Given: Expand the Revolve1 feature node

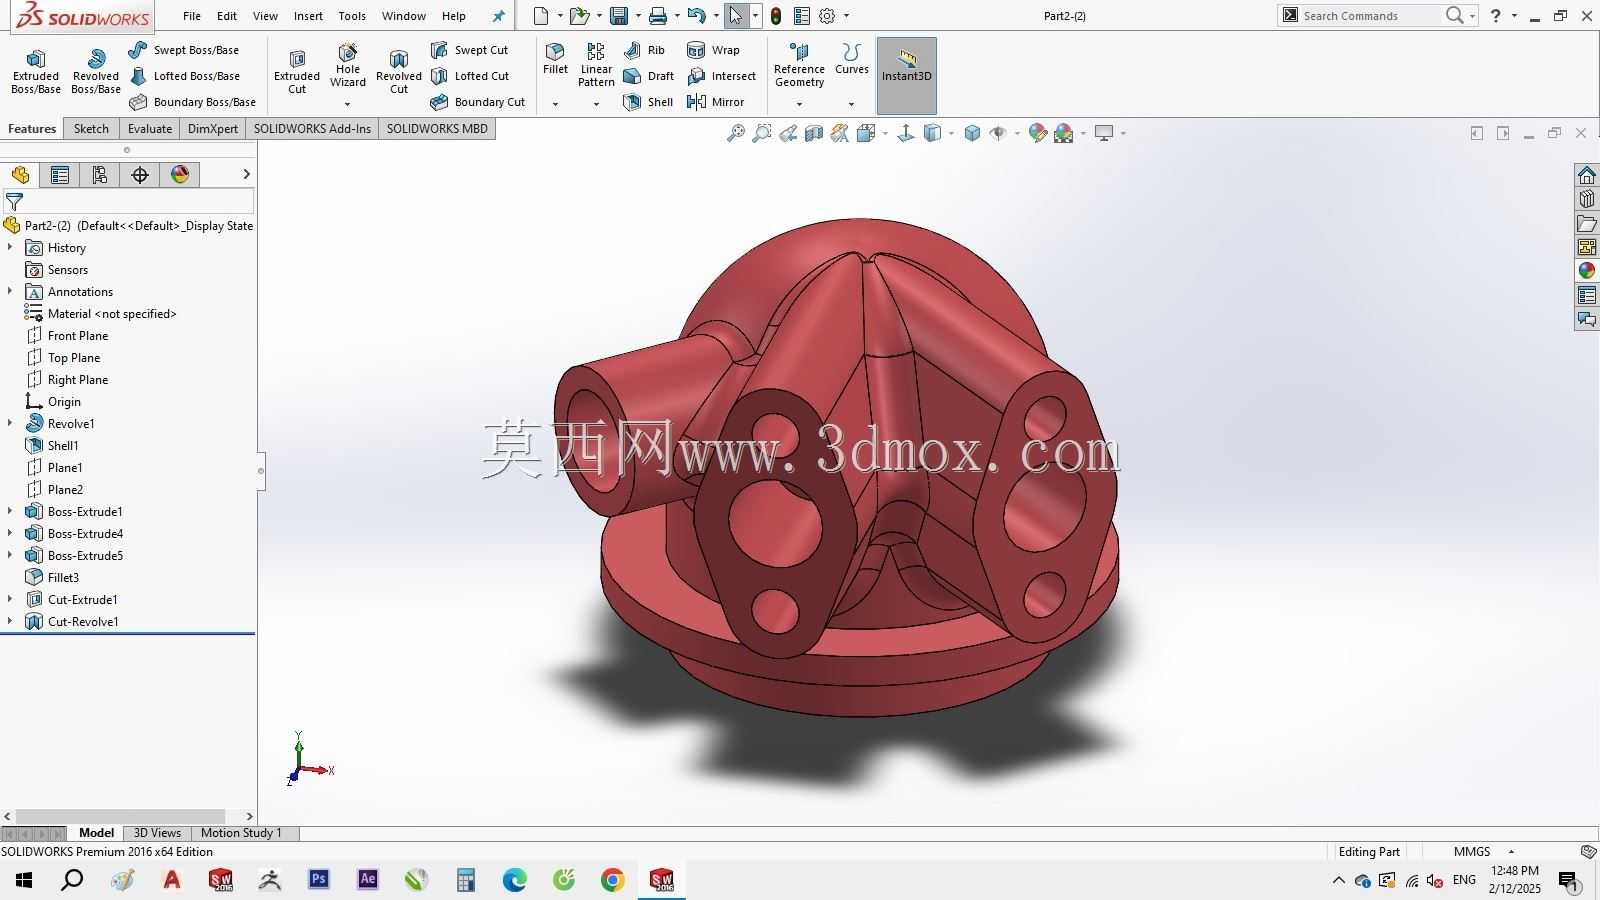Looking at the screenshot, I should pos(10,423).
